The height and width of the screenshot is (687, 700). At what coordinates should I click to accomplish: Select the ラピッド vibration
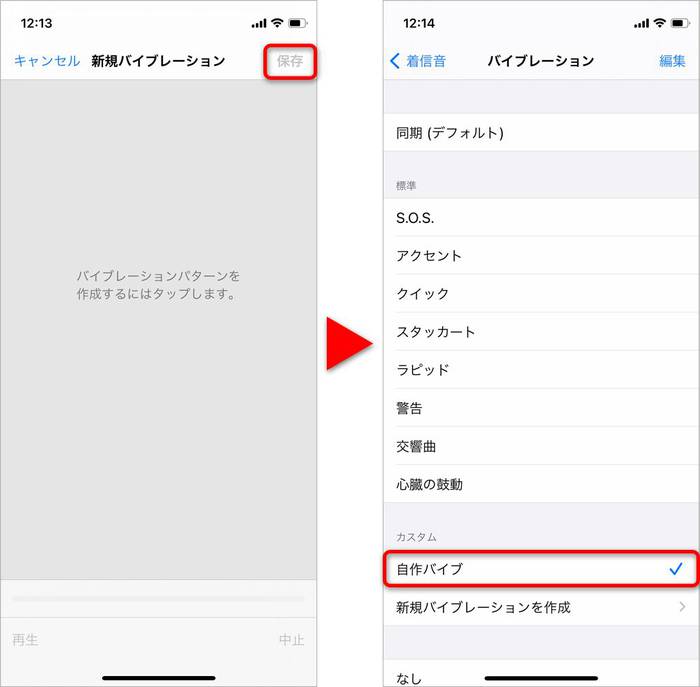(542, 370)
